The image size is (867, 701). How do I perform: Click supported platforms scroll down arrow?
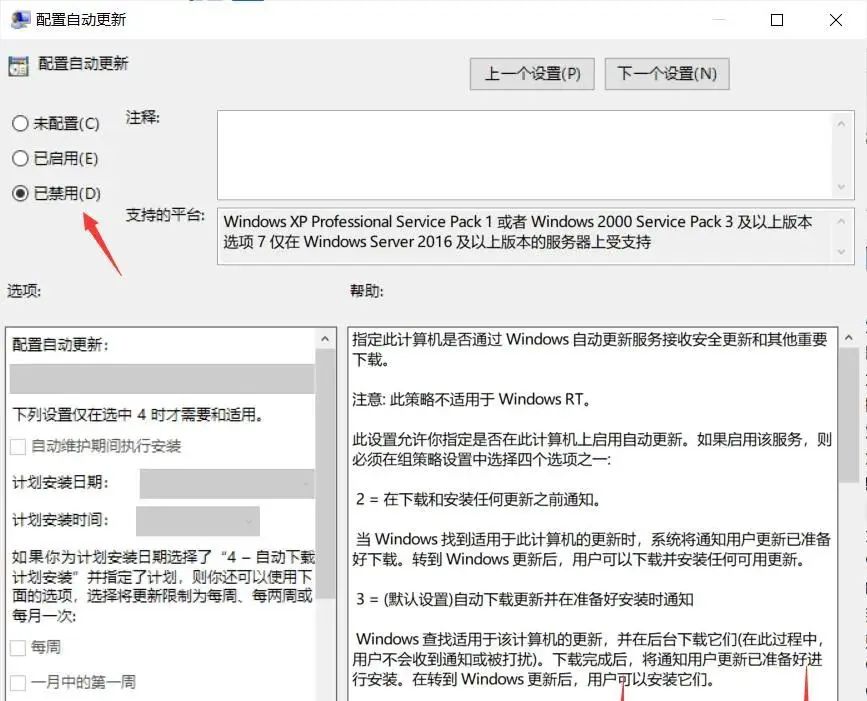(841, 252)
